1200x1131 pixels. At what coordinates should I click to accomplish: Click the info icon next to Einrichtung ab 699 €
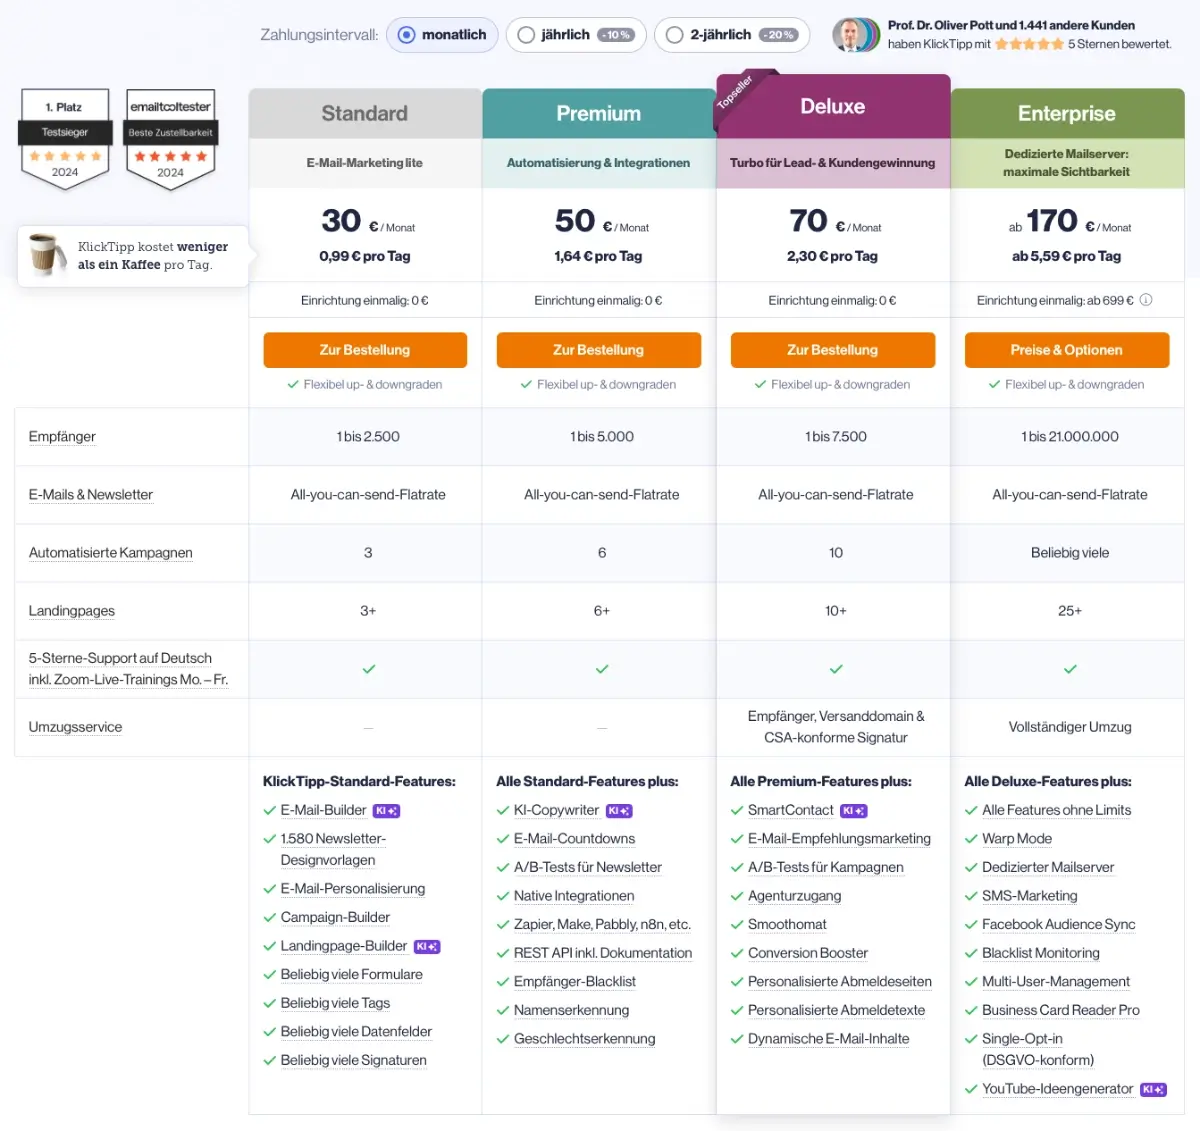pyautogui.click(x=1146, y=300)
